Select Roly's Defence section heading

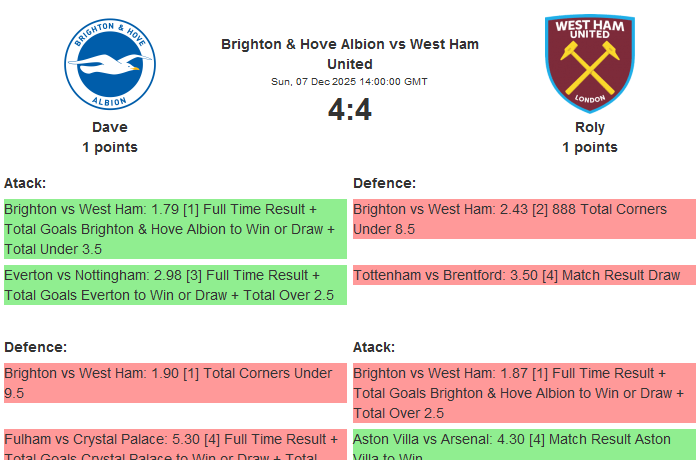pyautogui.click(x=385, y=183)
